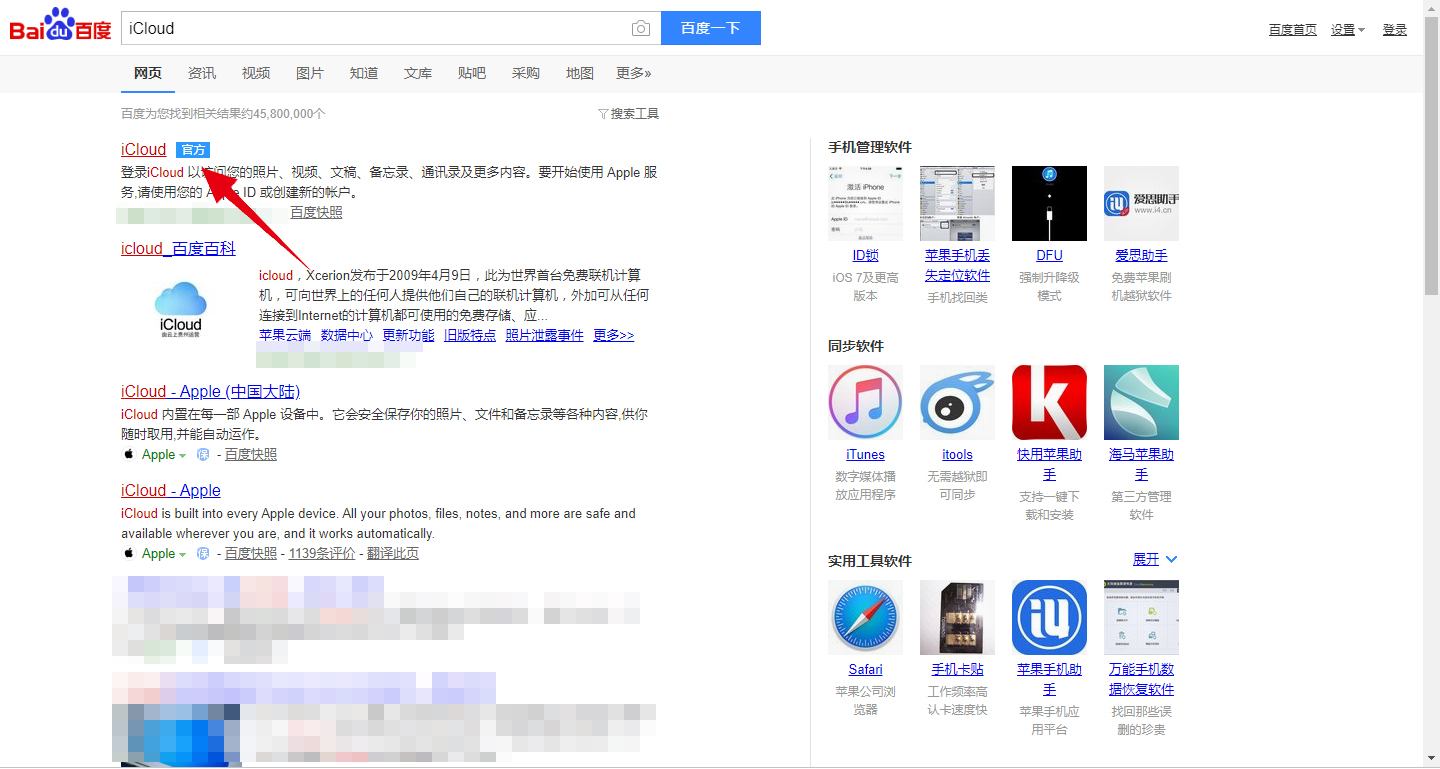1440x769 pixels.
Task: Open the Safari text link
Action: point(865,670)
